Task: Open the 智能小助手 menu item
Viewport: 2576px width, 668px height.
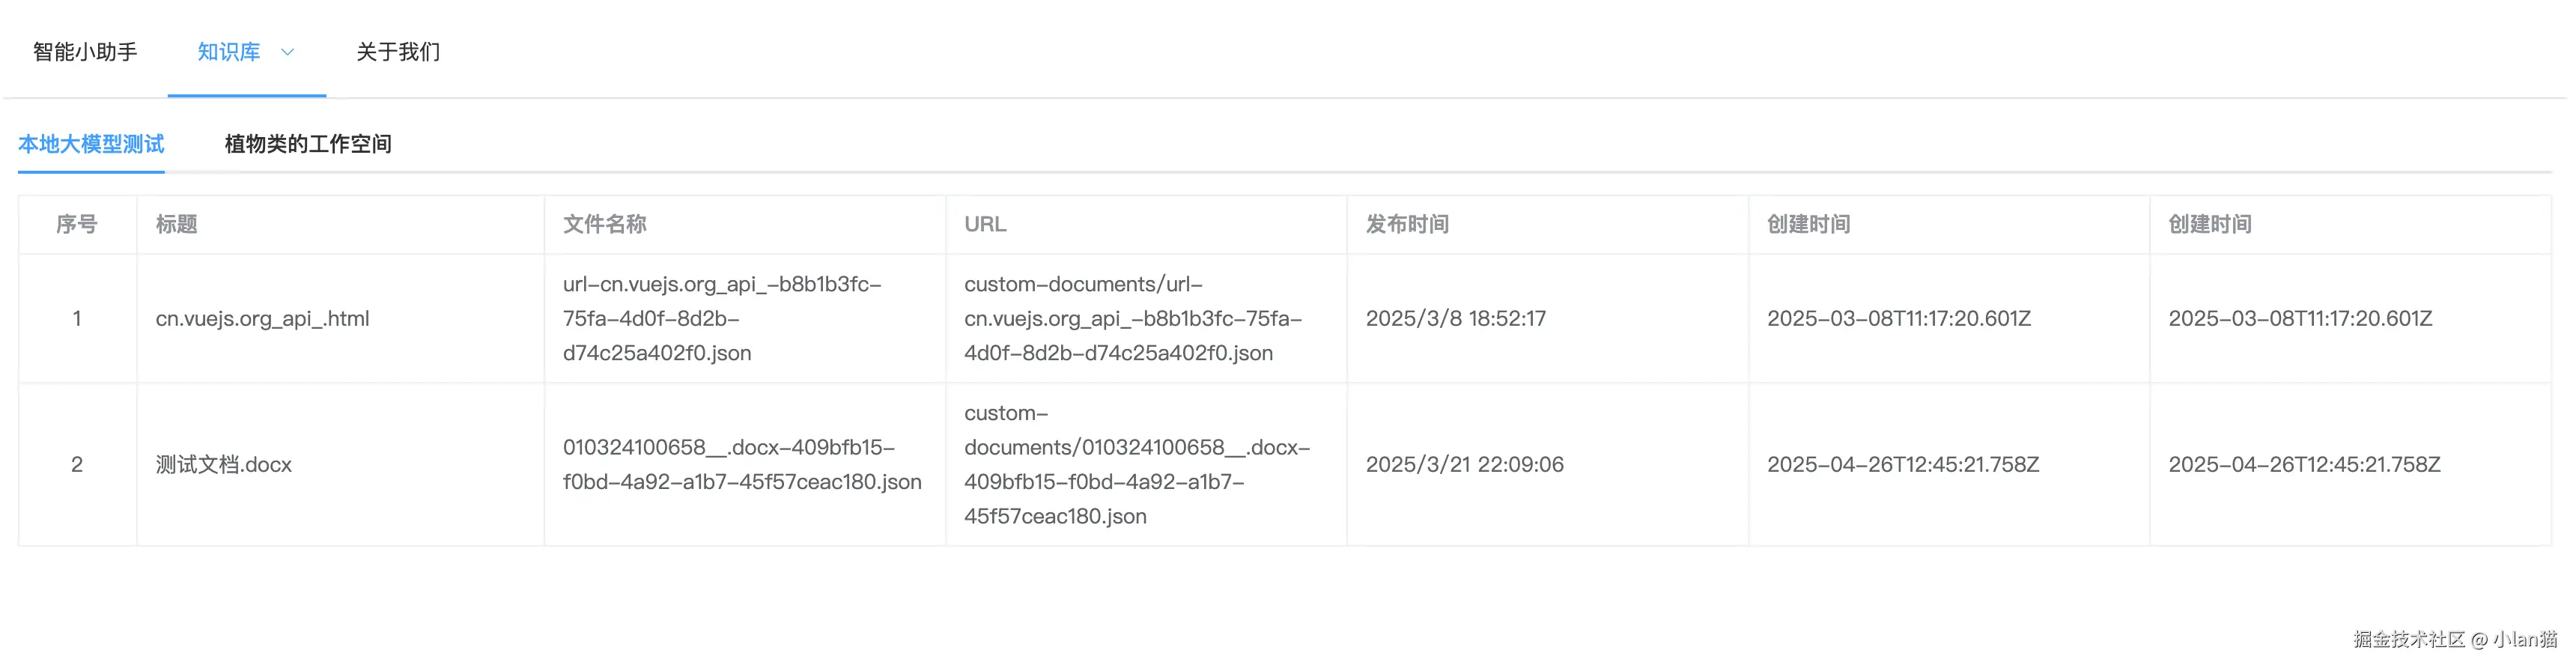Action: [85, 52]
